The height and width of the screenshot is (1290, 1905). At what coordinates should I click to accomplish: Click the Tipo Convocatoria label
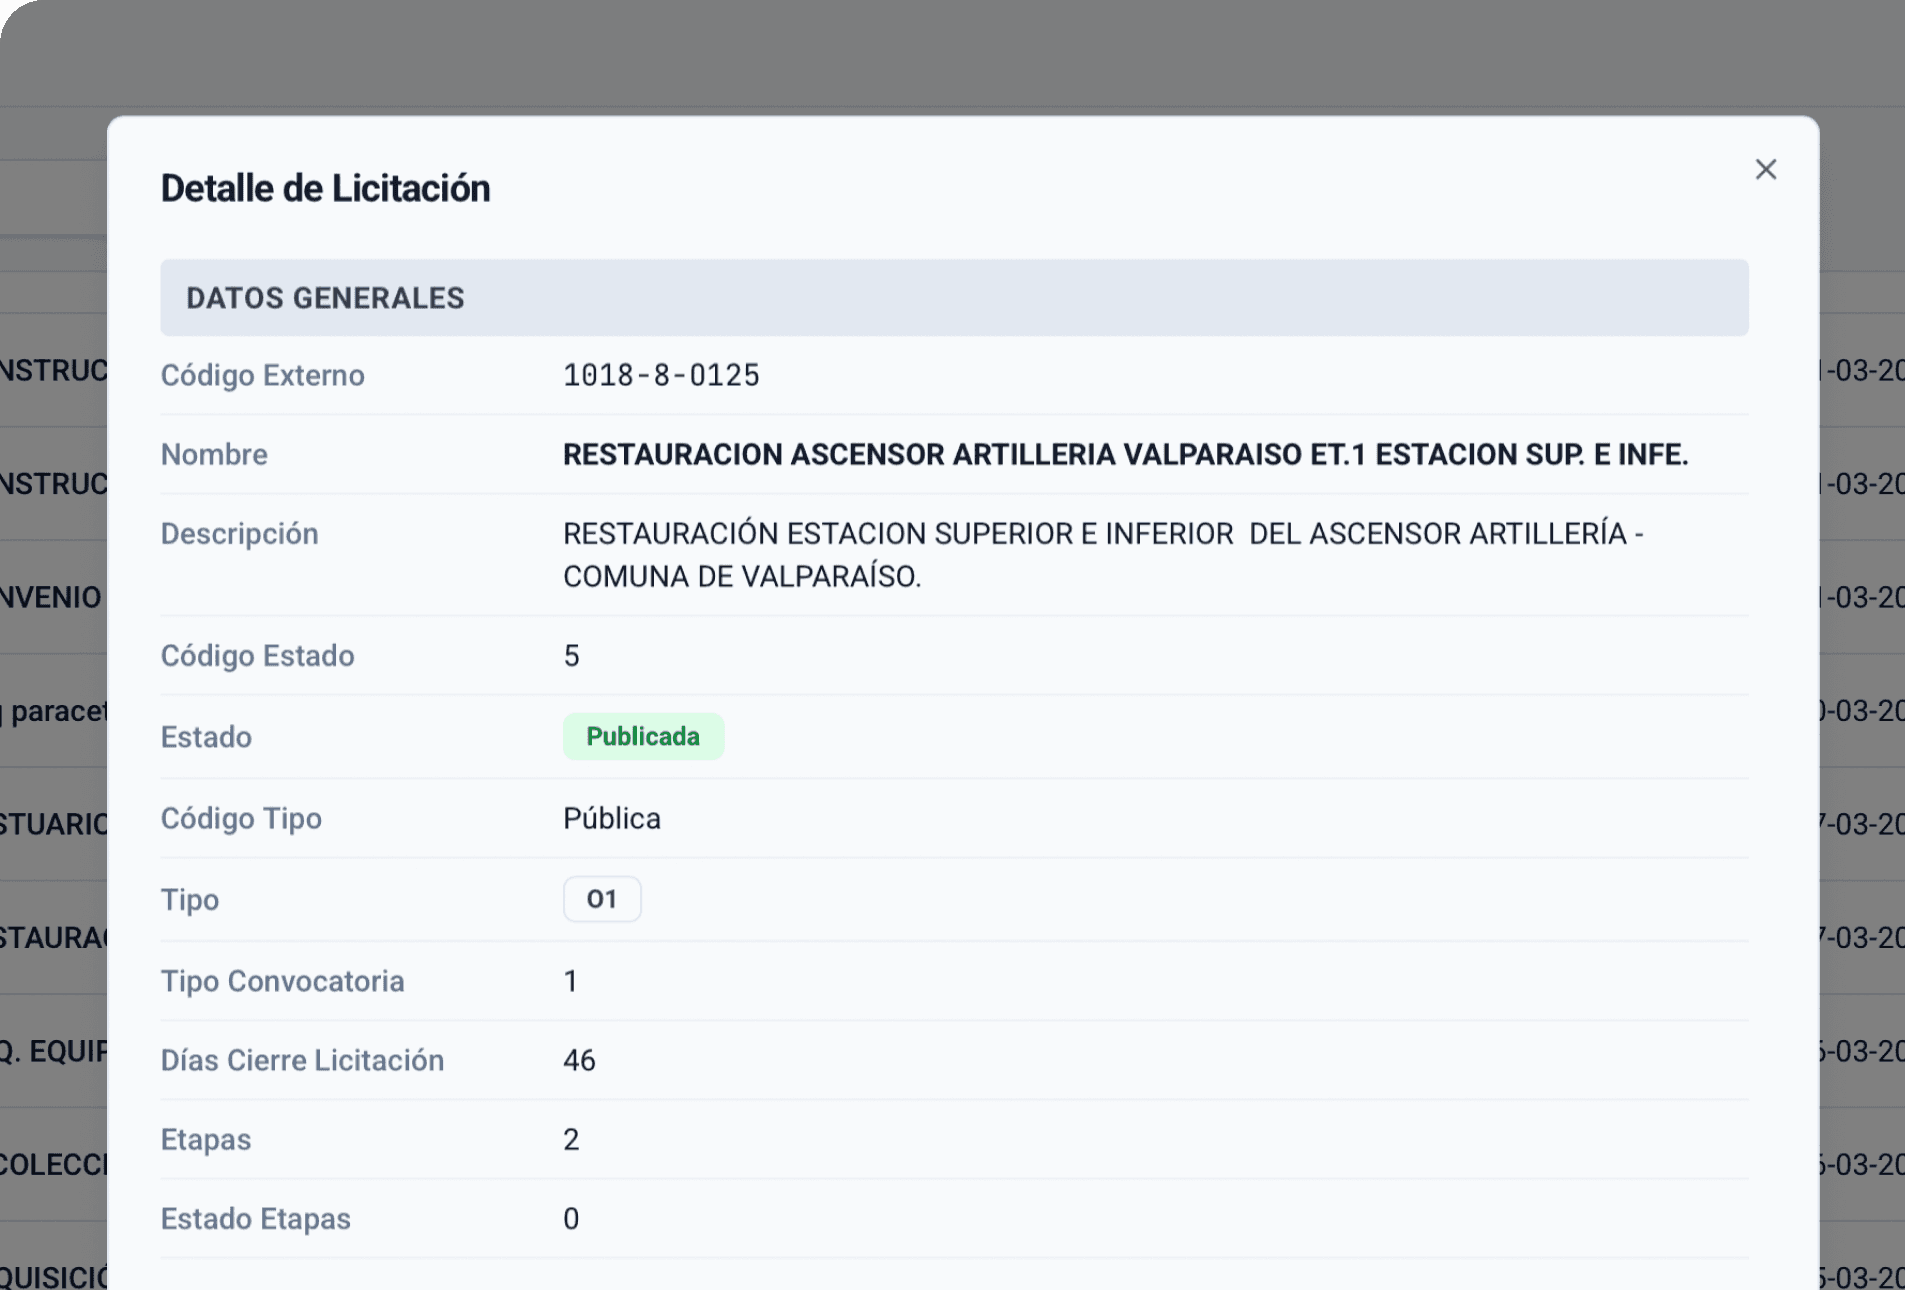tap(282, 981)
